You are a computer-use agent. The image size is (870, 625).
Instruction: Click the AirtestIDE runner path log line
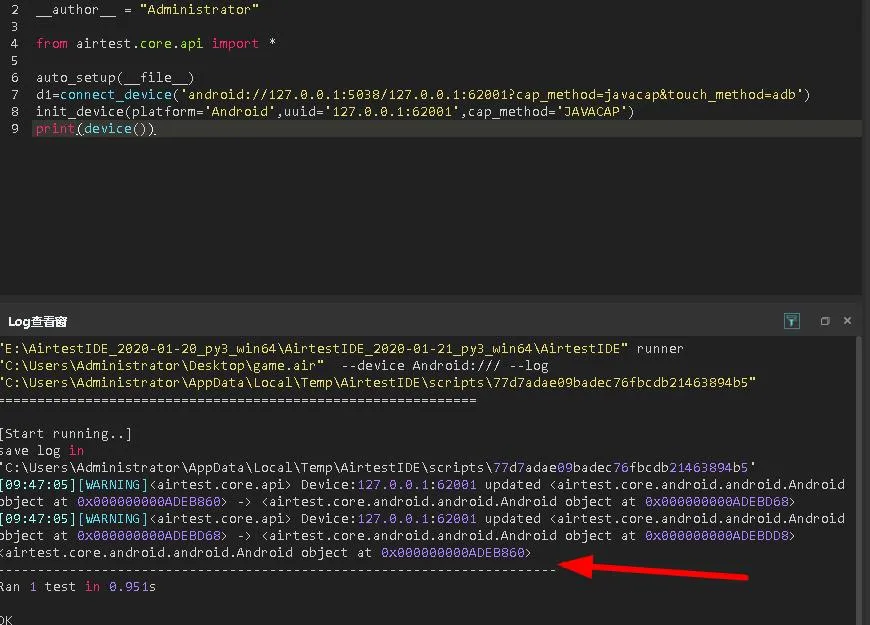(342, 349)
